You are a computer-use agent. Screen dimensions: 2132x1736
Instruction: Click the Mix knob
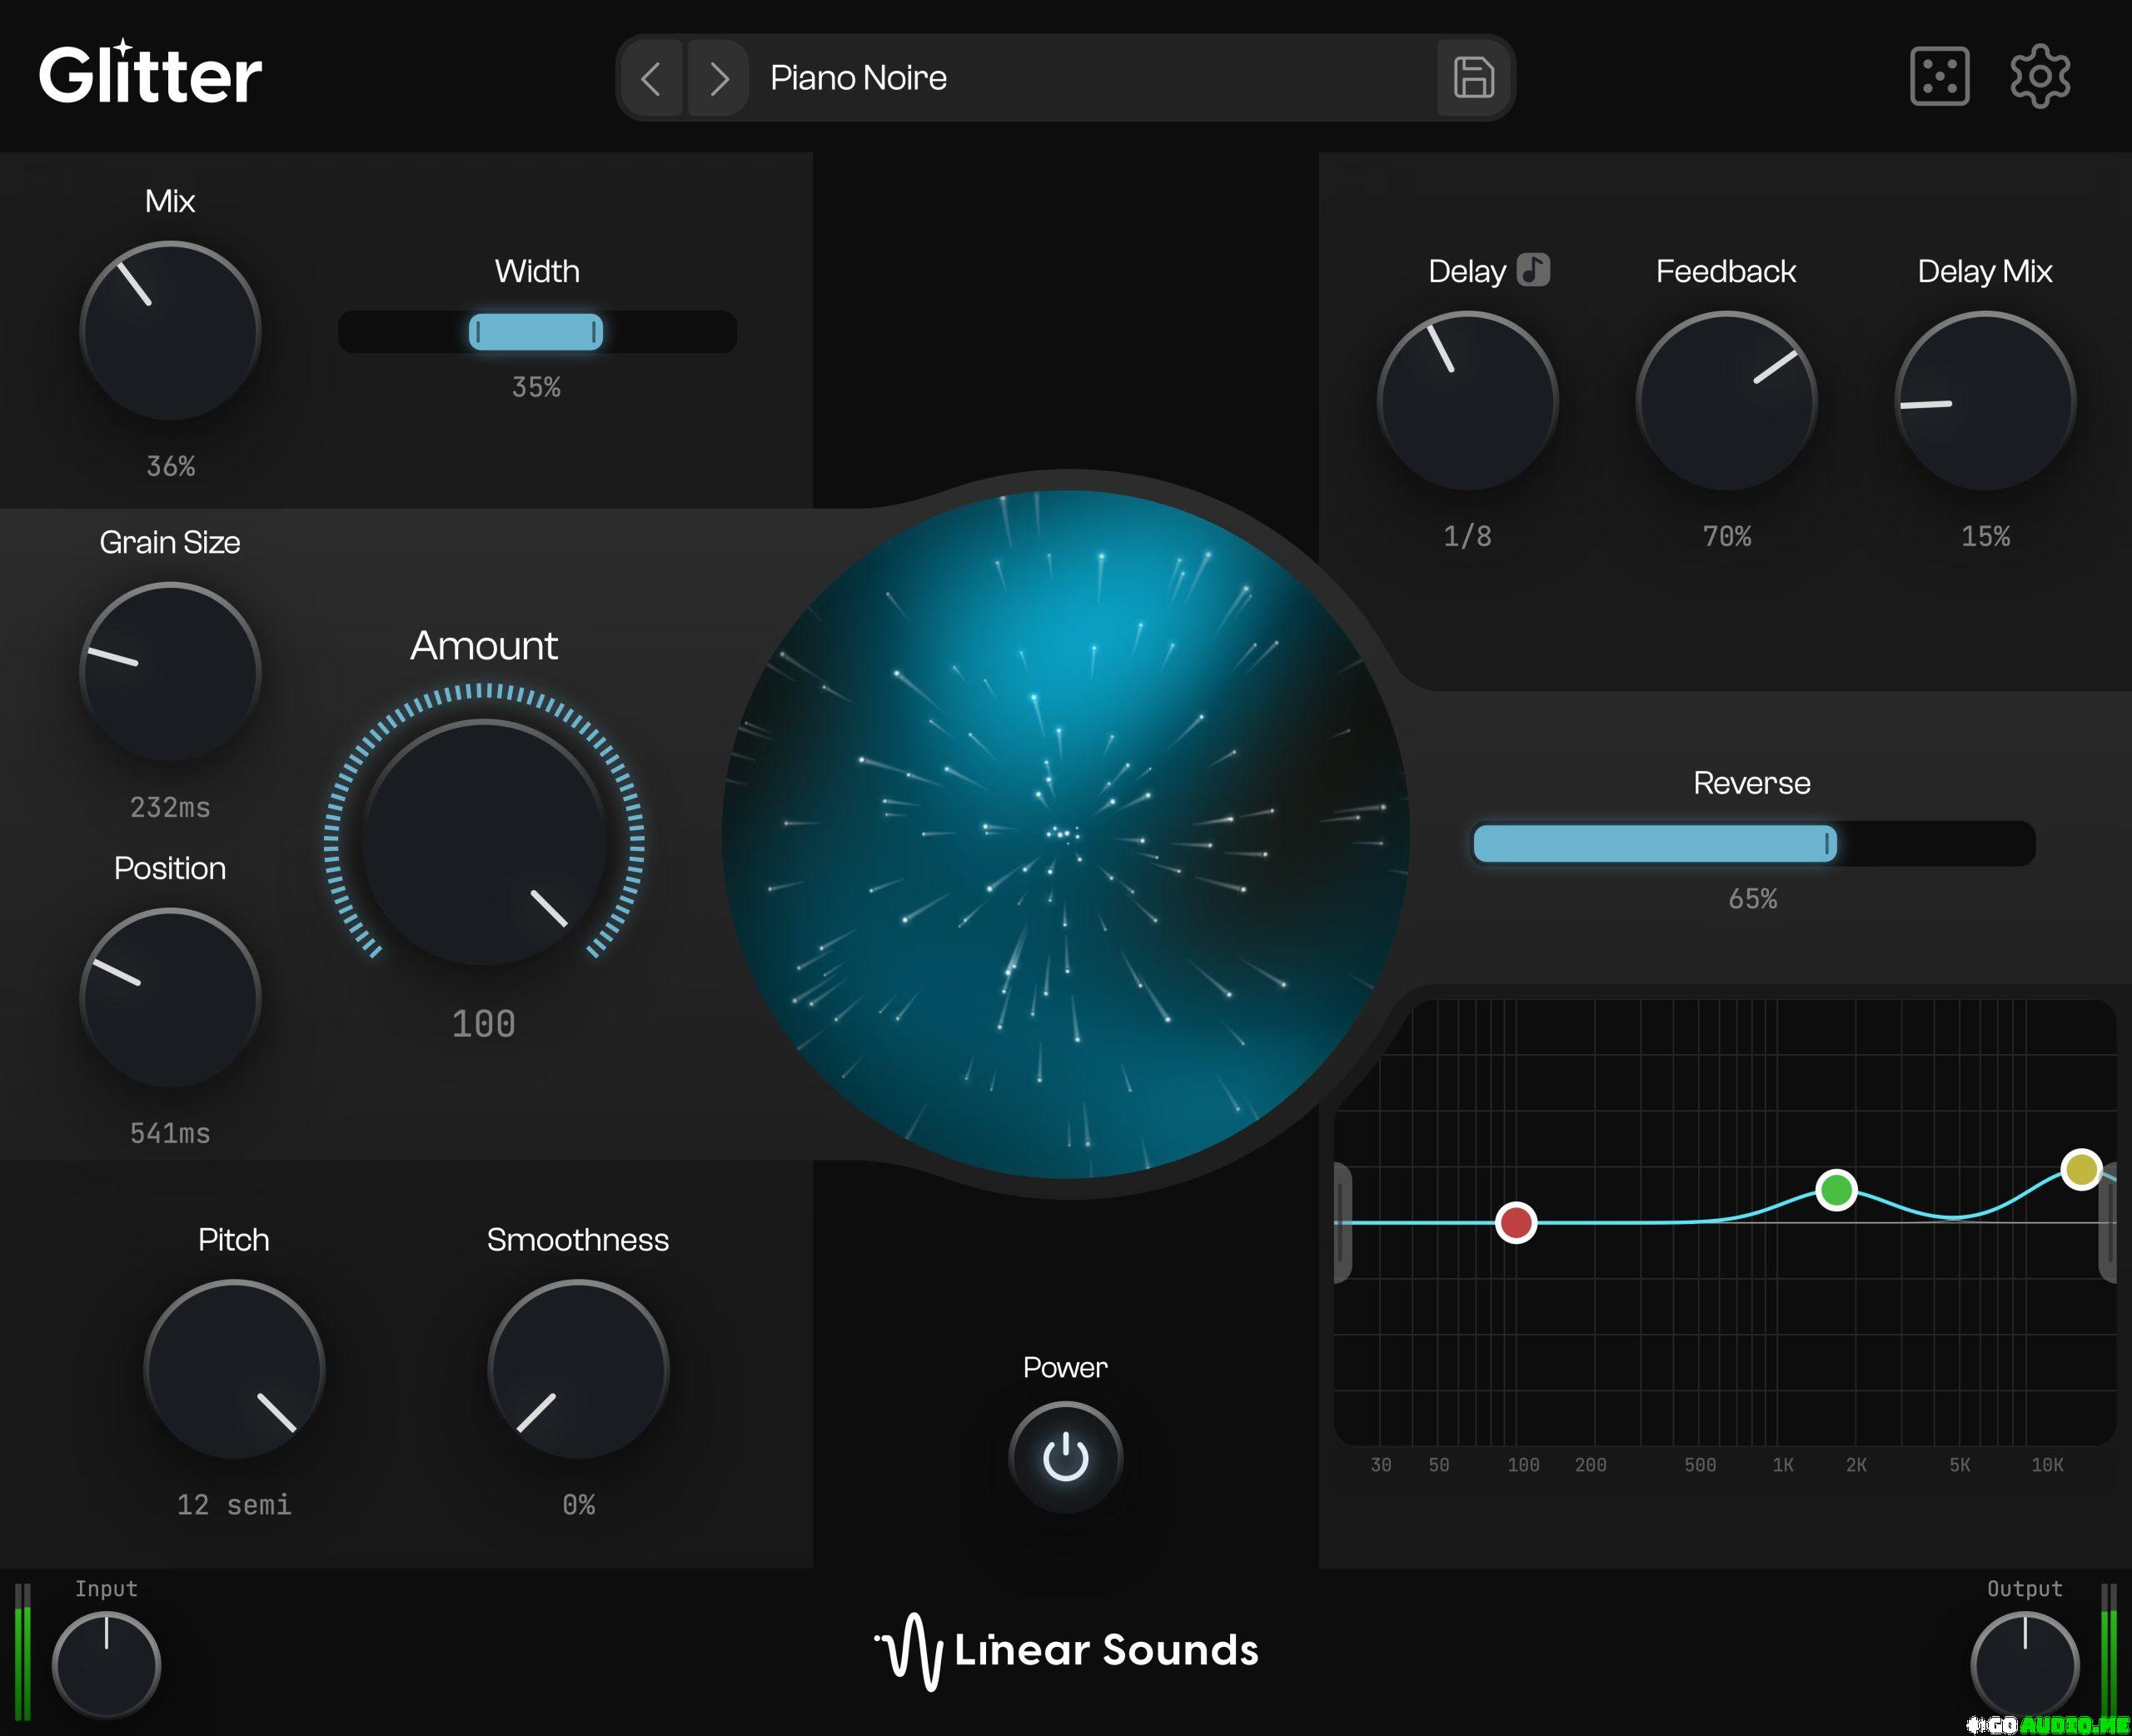point(170,331)
